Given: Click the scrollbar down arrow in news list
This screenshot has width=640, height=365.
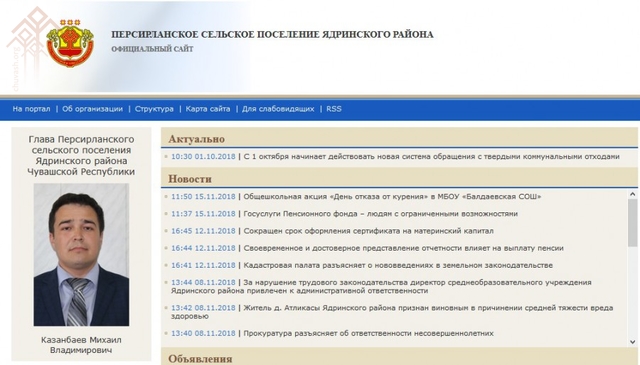Looking at the screenshot, I should [x=633, y=342].
